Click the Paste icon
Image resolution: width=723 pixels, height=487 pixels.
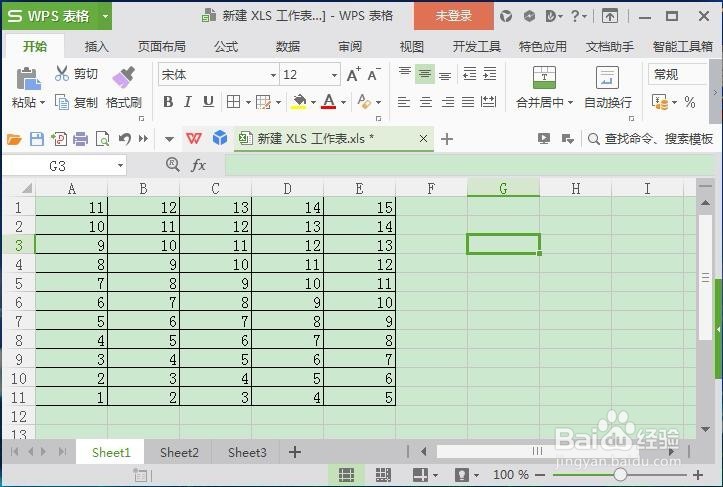tap(28, 78)
